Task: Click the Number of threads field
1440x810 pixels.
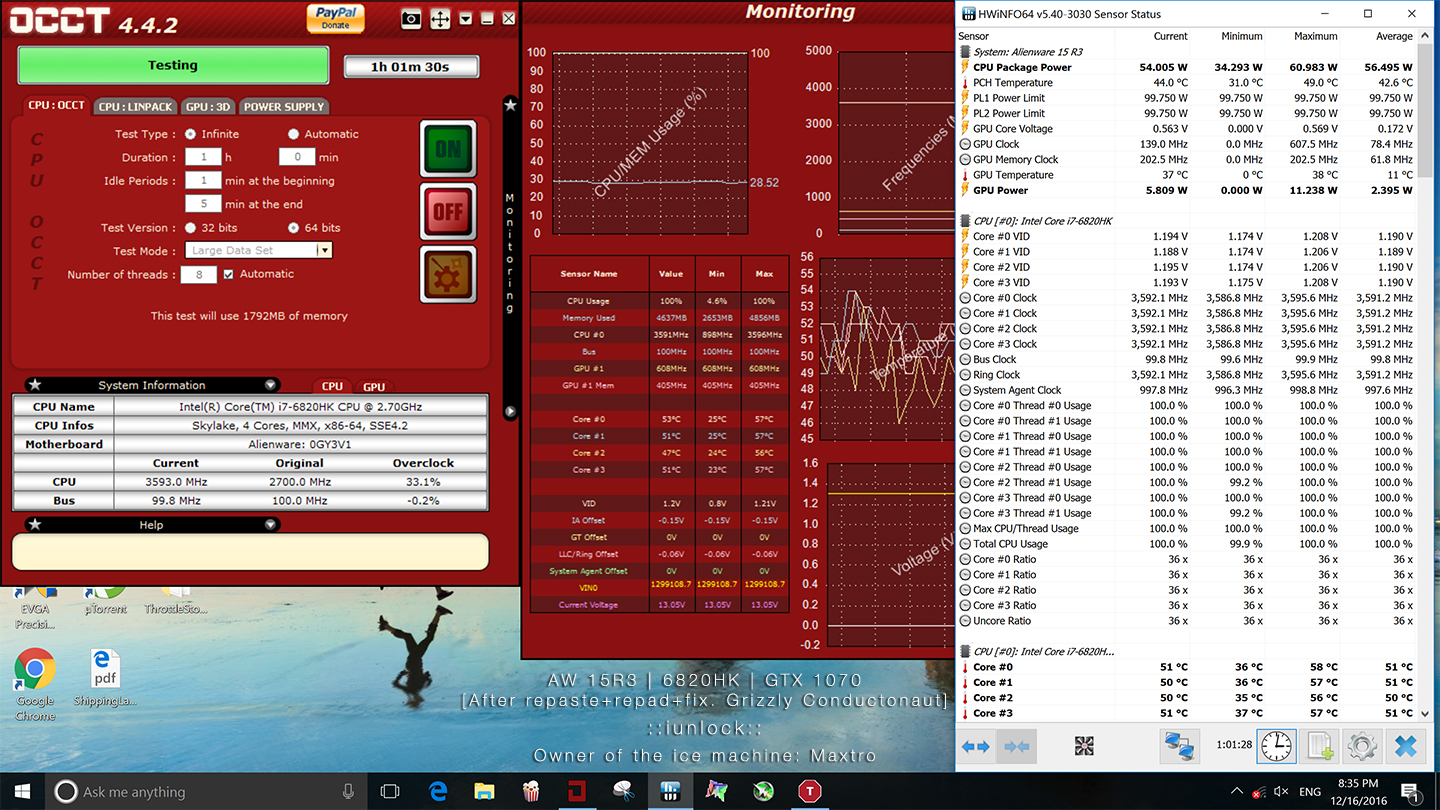Action: click(199, 275)
